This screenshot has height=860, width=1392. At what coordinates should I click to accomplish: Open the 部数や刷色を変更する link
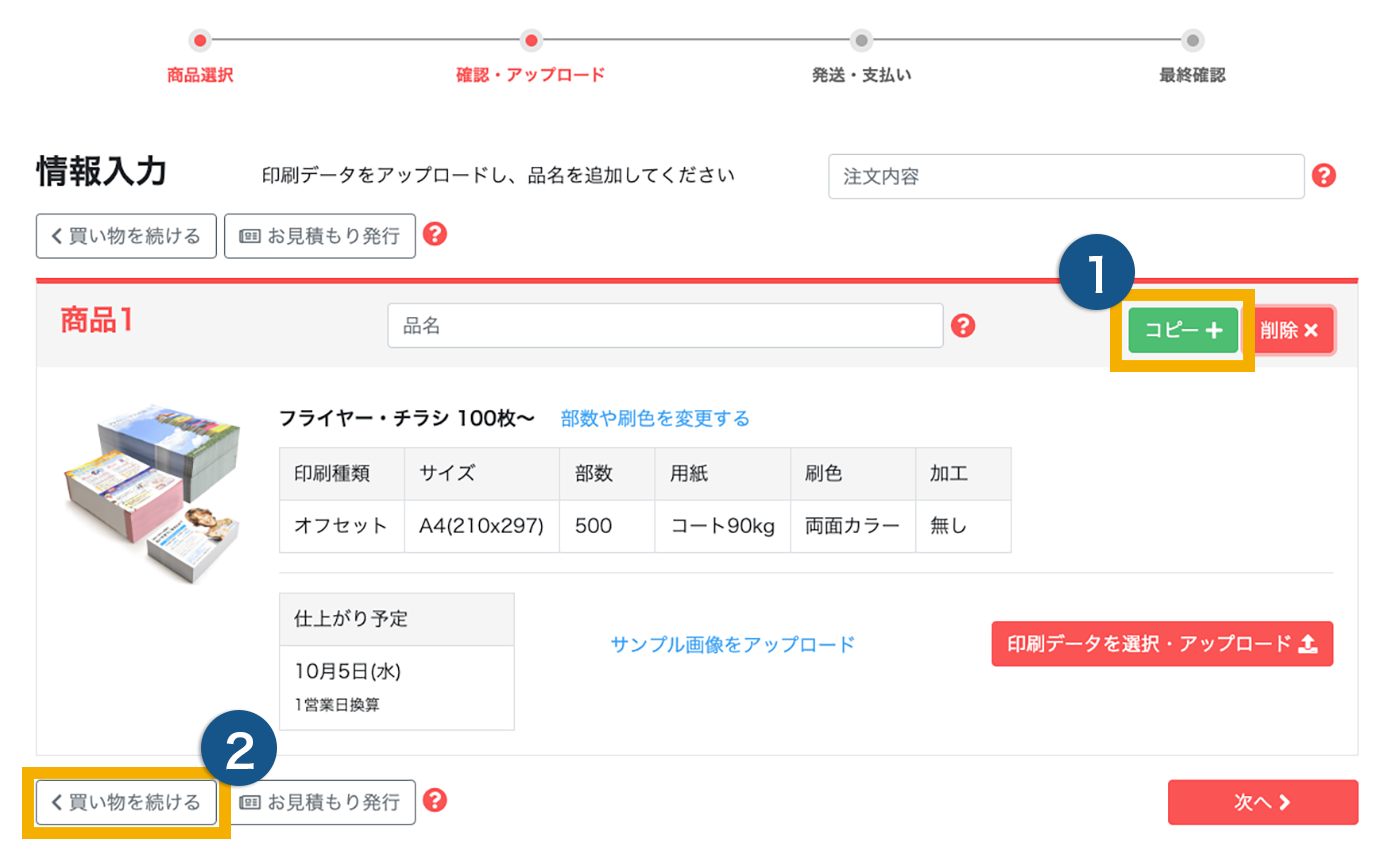[x=655, y=419]
